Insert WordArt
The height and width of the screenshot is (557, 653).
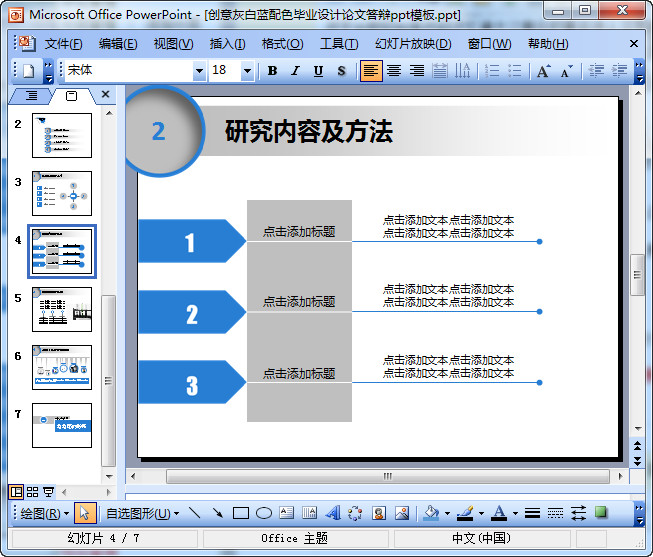coord(332,513)
